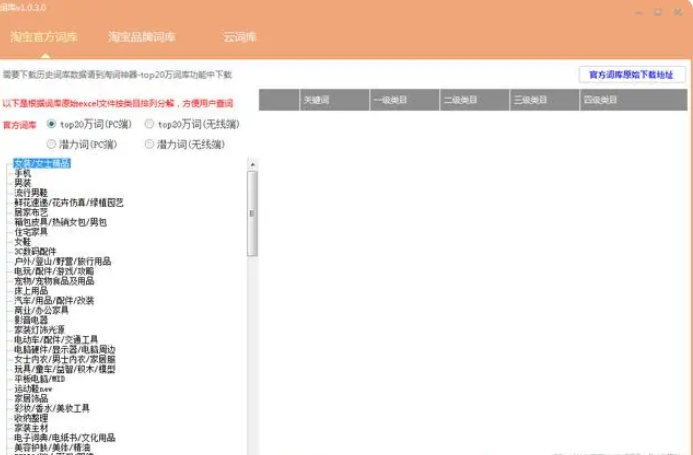Click the 官方词库原始下载地址 button
Viewport: 693px width, 455px height.
[632, 75]
